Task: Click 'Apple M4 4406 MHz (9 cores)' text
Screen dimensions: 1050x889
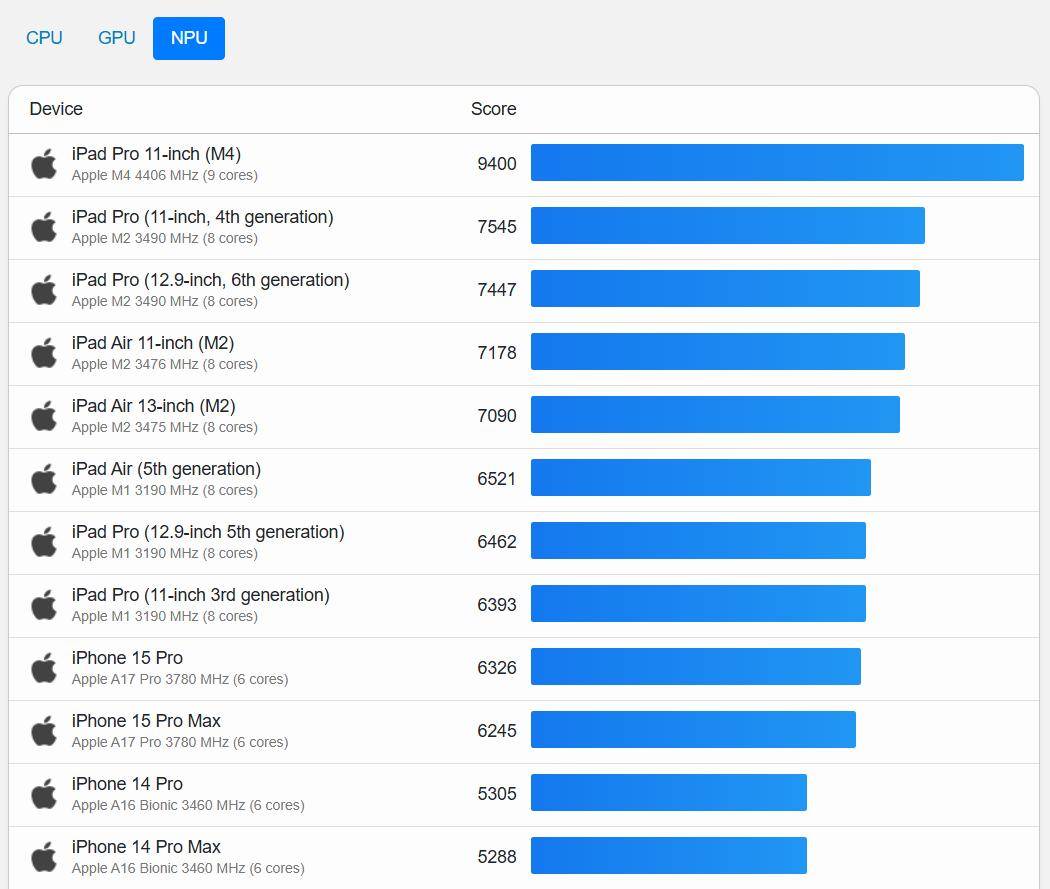Action: pyautogui.click(x=165, y=175)
